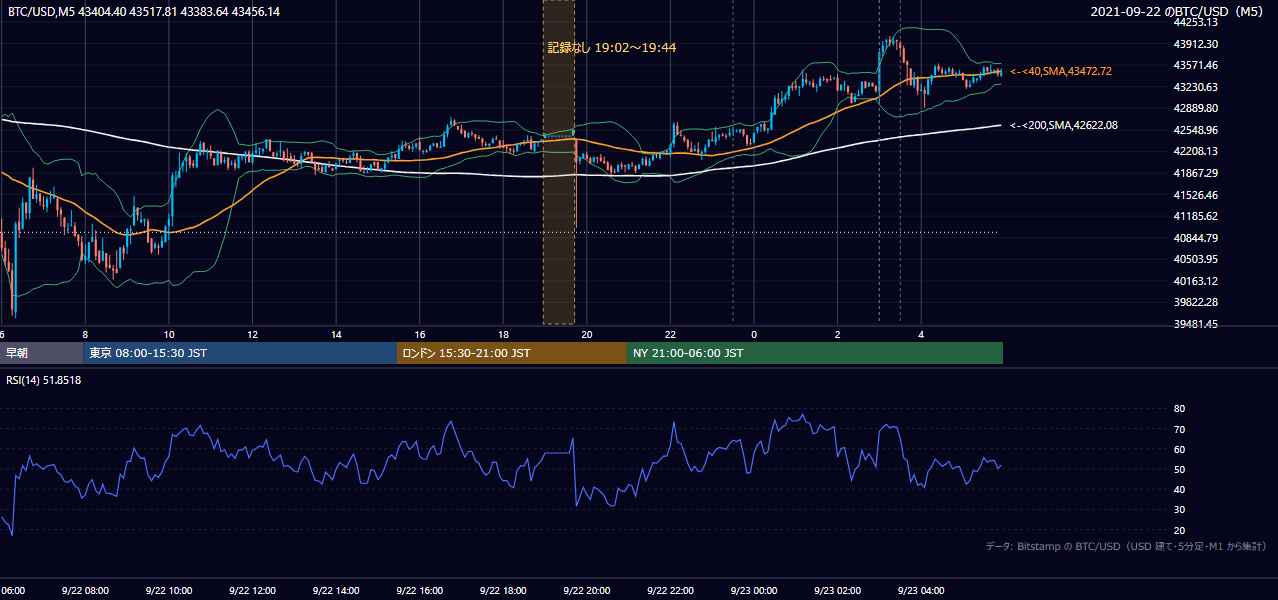Click the 9/22 10:00 time axis label

pyautogui.click(x=168, y=591)
